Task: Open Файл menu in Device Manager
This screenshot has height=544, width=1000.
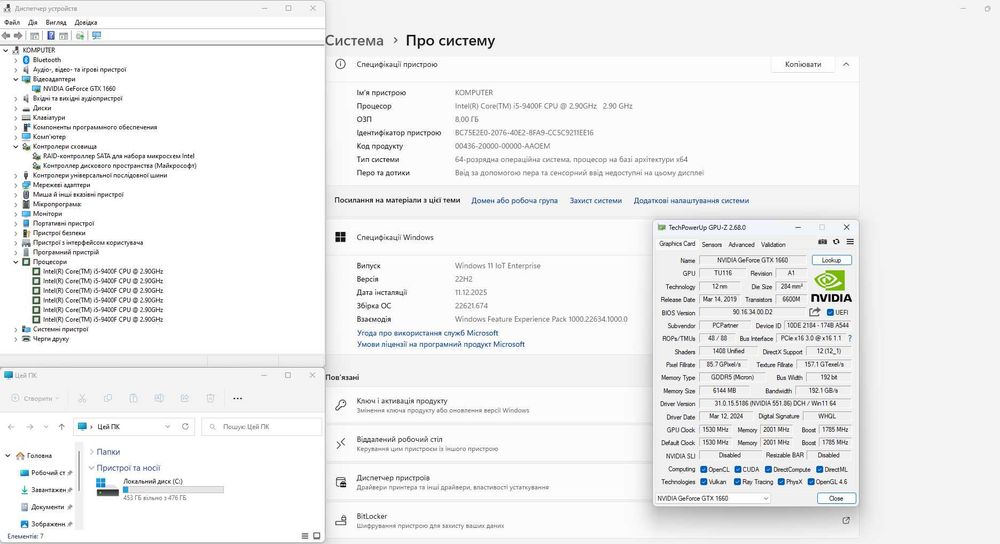Action: pyautogui.click(x=12, y=22)
